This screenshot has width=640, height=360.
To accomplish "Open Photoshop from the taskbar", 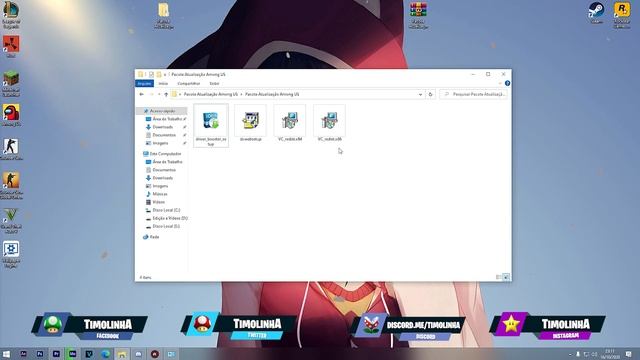I will pos(40,354).
